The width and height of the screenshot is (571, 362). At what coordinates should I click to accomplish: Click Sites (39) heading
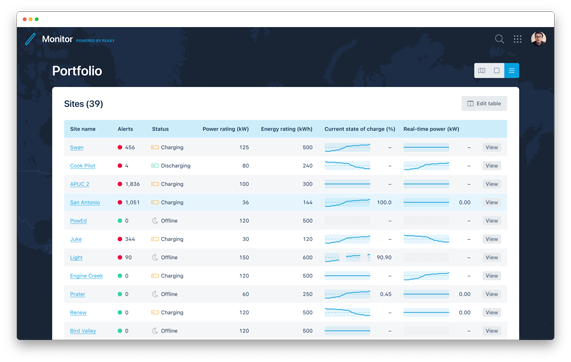(83, 104)
